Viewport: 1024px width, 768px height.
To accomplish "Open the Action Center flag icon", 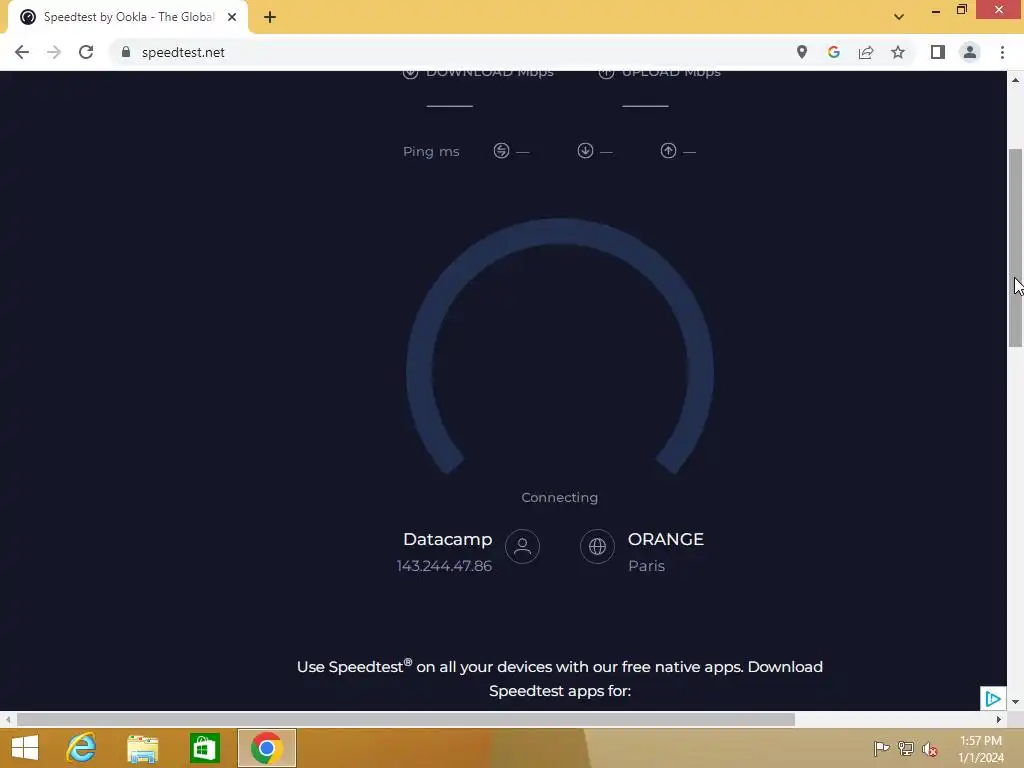I will [881, 748].
